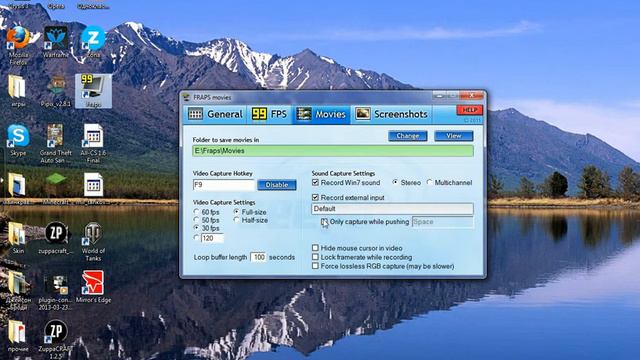Click Disable next to video capture hotkey

(x=277, y=185)
